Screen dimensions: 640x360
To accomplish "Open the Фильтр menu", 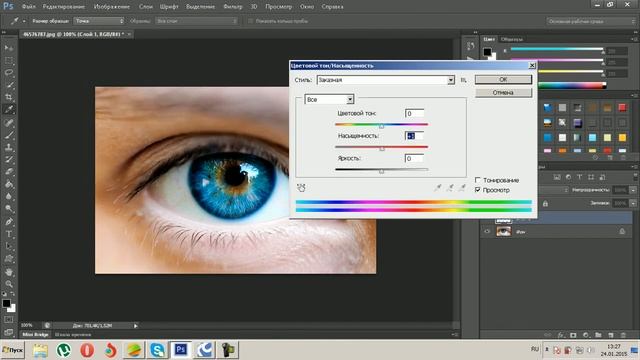I will [233, 7].
